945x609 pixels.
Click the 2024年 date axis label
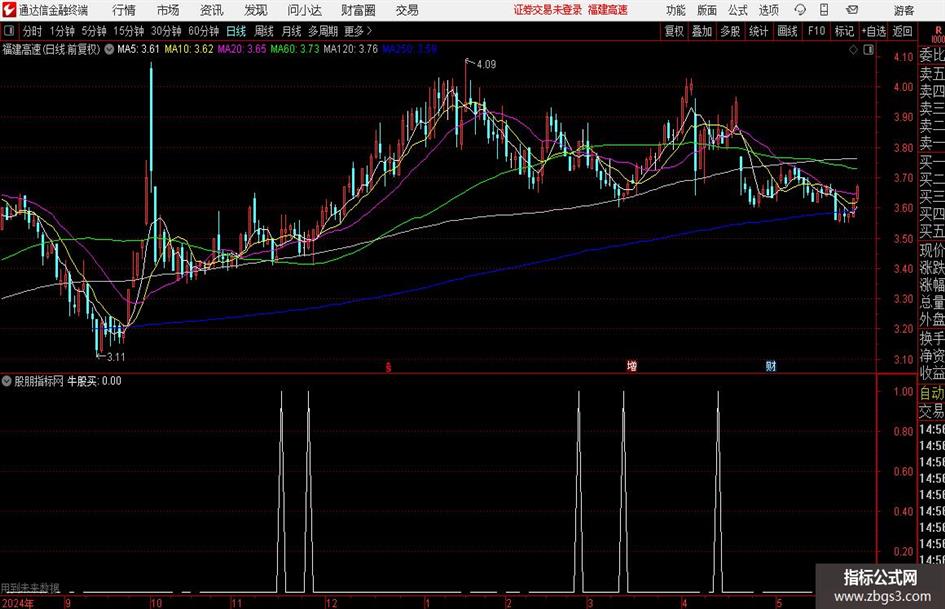[x=17, y=603]
